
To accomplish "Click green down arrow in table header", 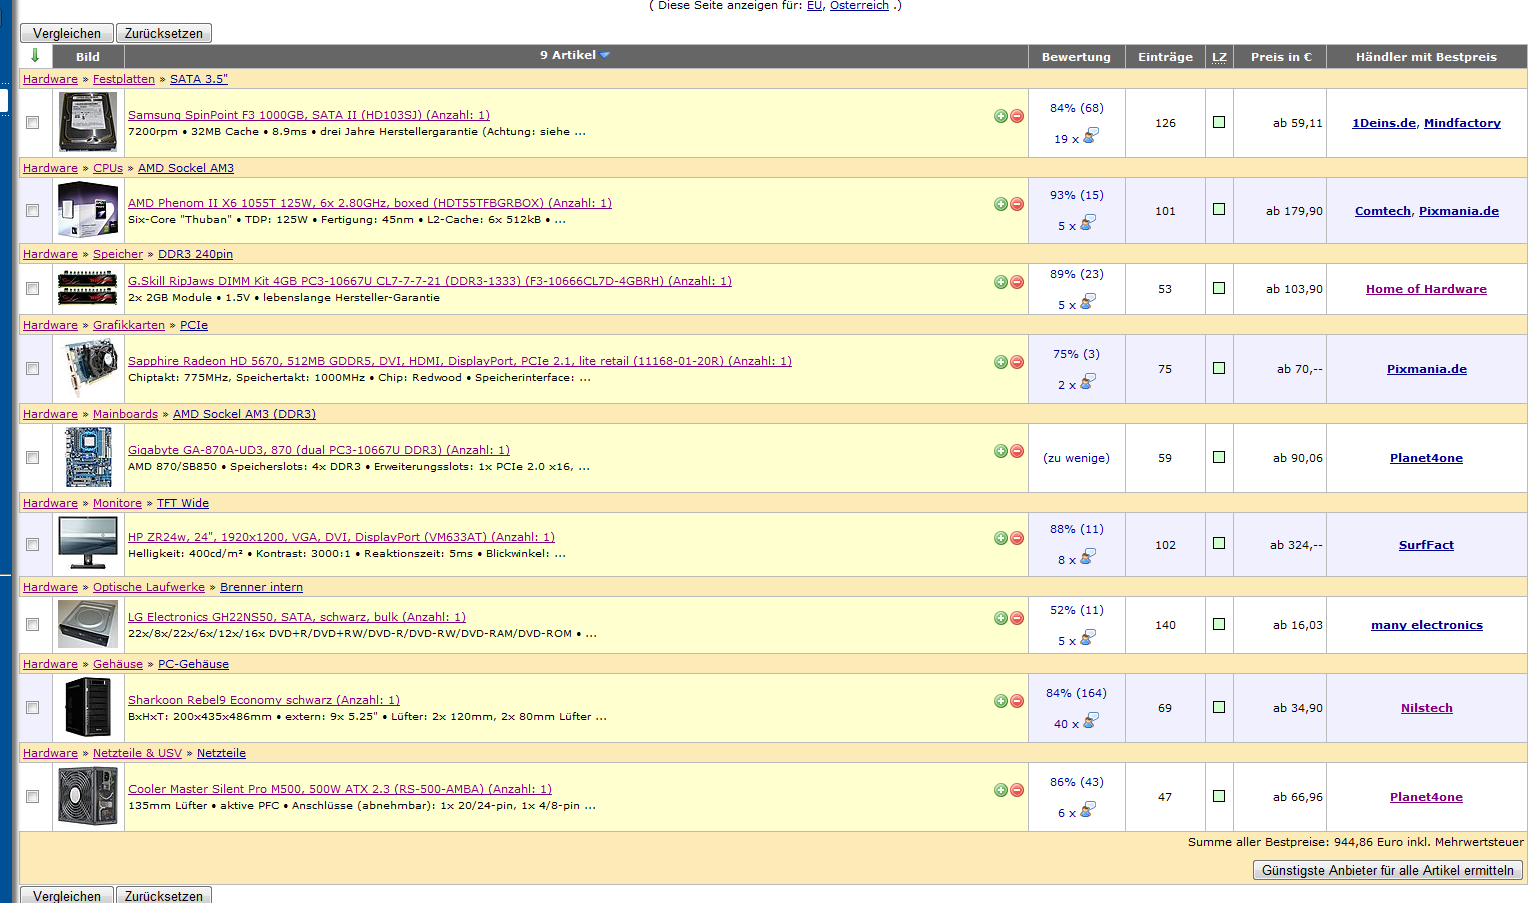I will [x=35, y=56].
